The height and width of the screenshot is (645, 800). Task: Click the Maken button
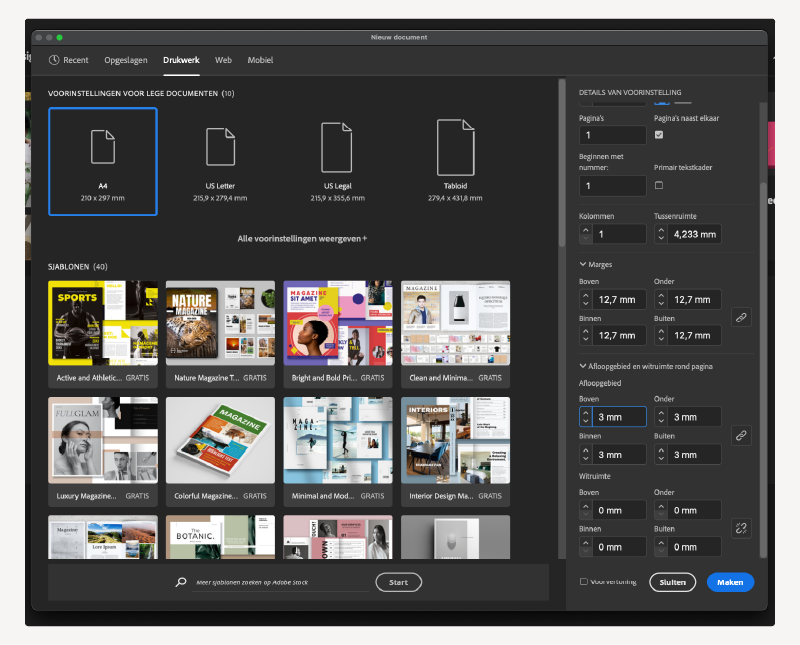coord(730,581)
